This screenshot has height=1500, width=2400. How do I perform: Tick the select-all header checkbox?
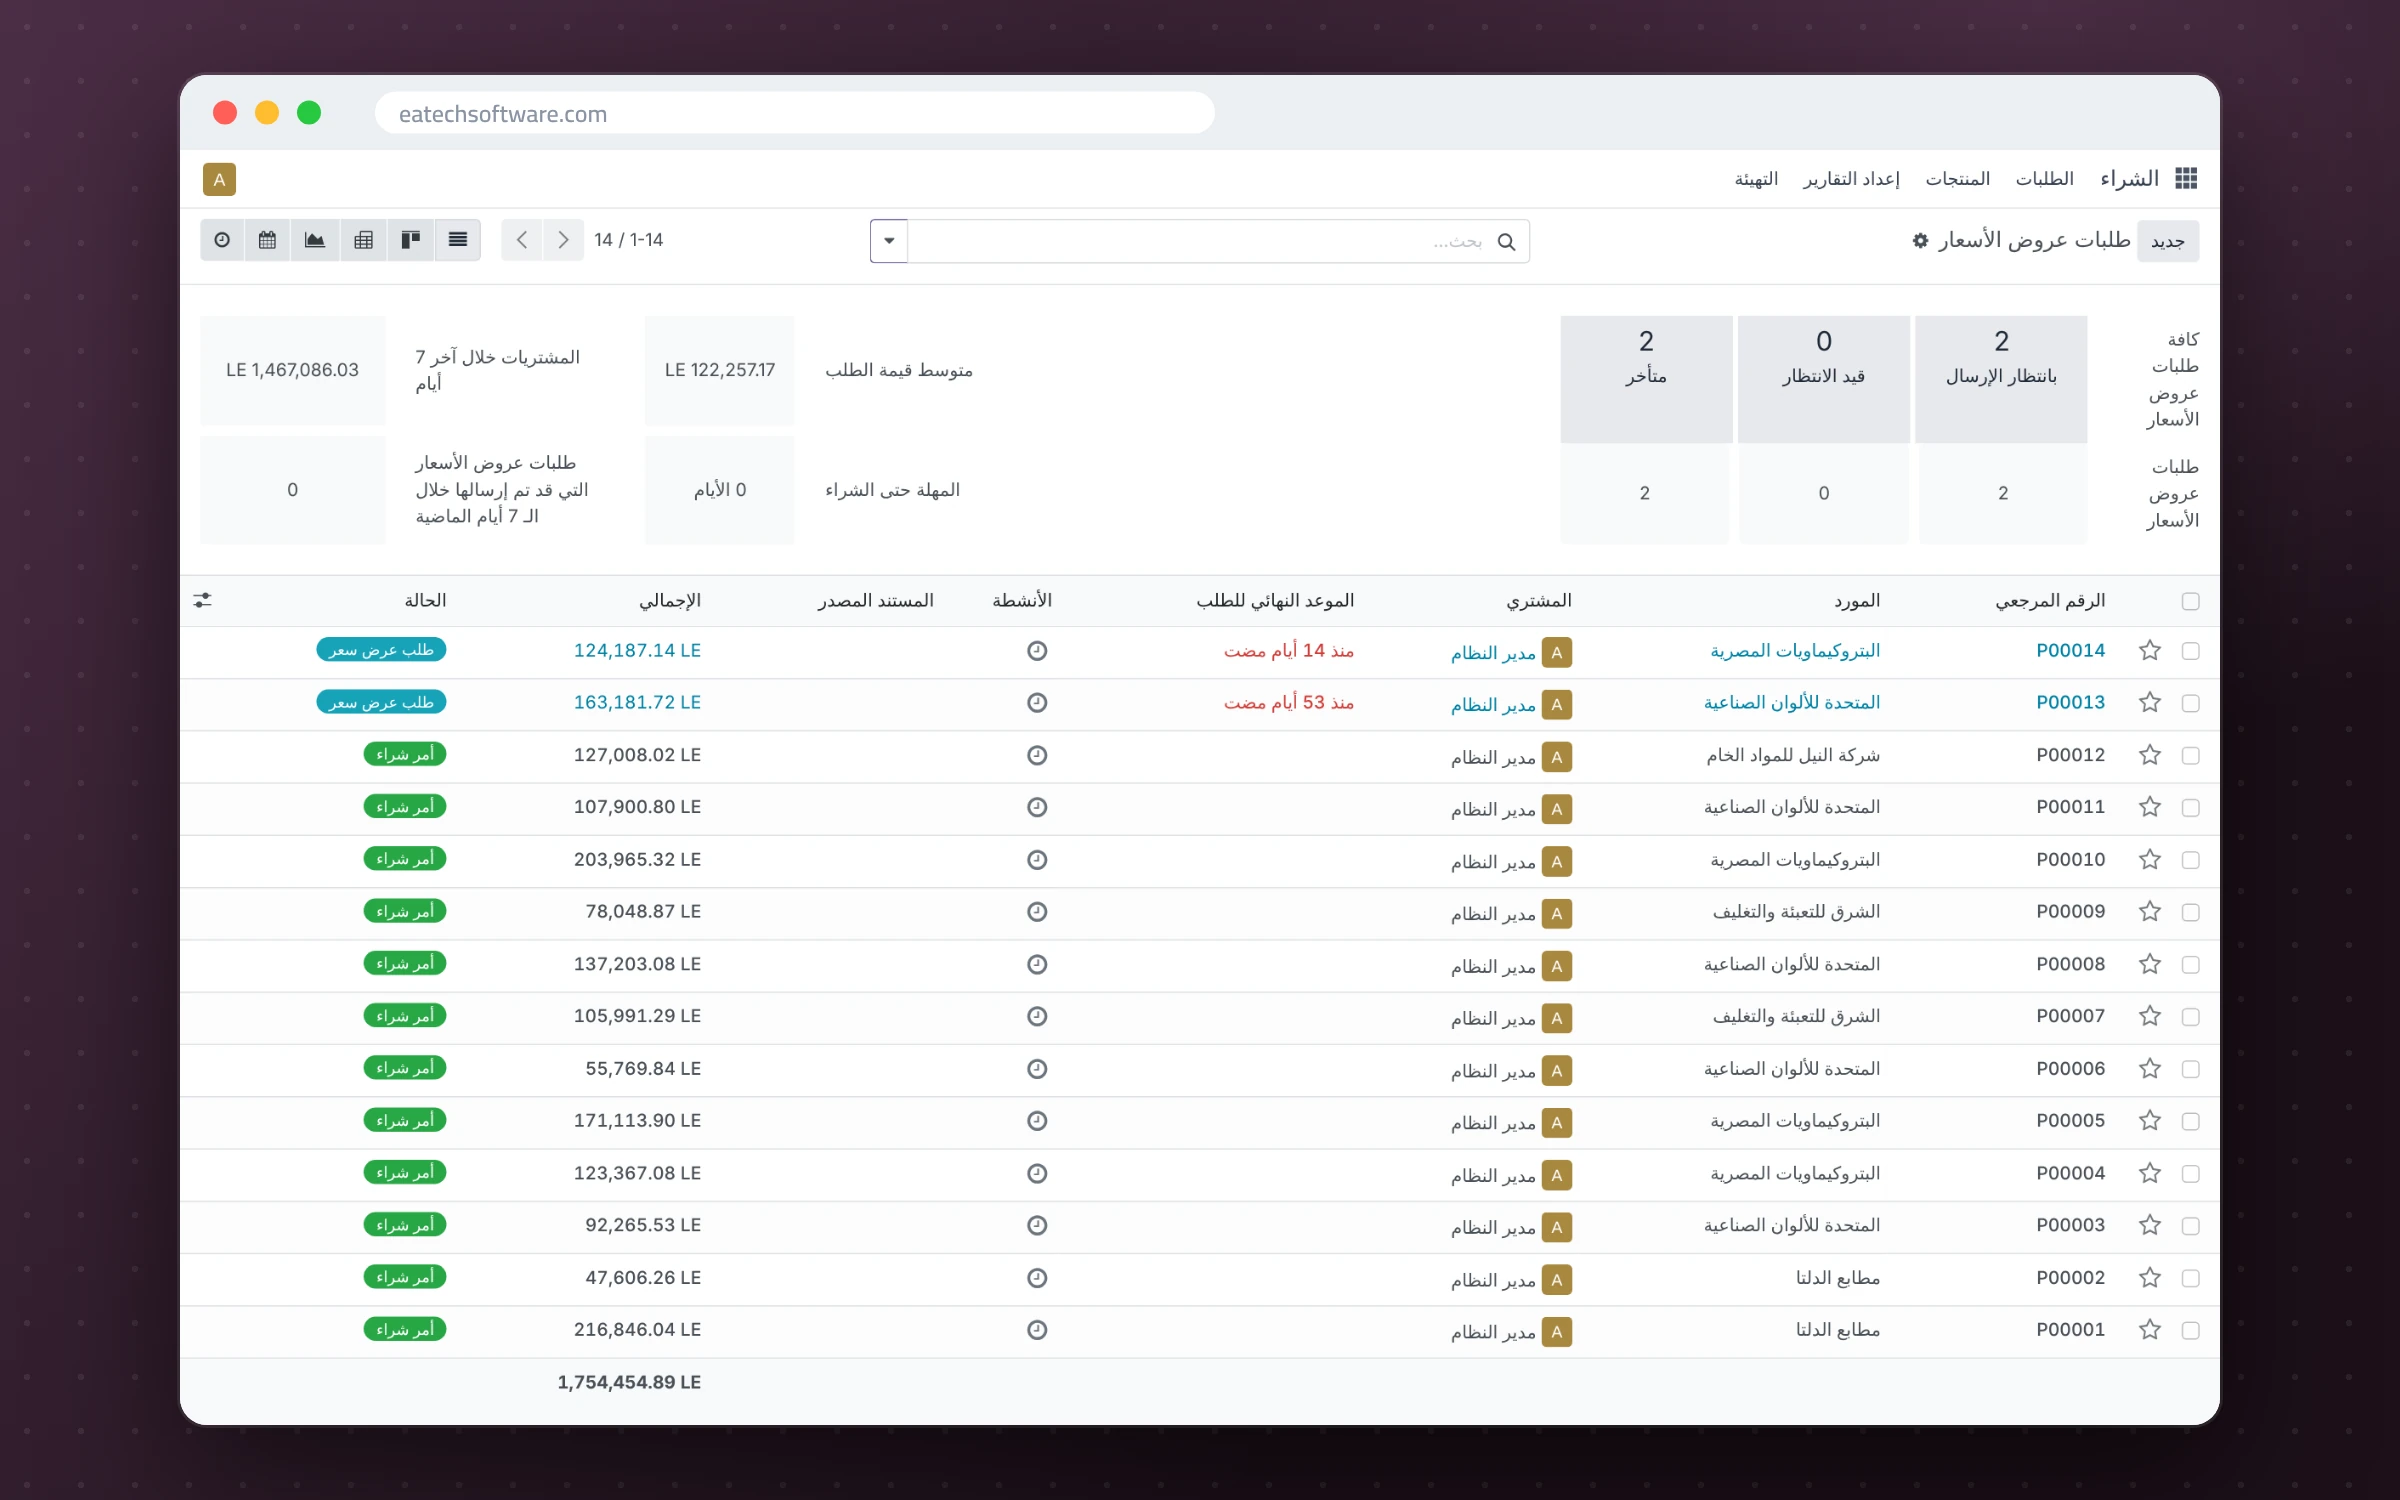2191,601
